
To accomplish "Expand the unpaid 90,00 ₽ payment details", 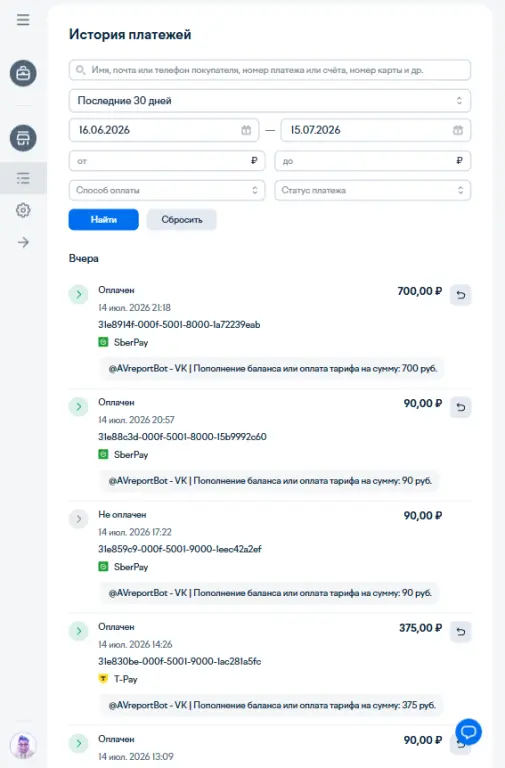I will pos(78,519).
